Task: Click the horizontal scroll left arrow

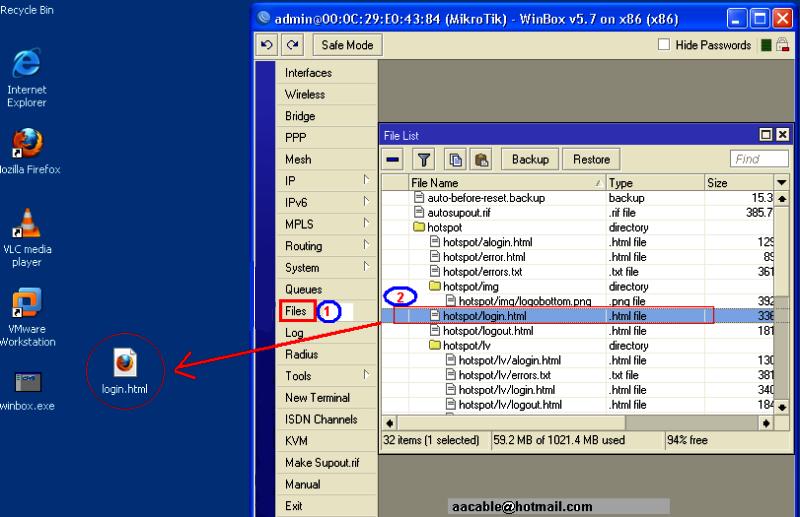Action: tap(390, 423)
